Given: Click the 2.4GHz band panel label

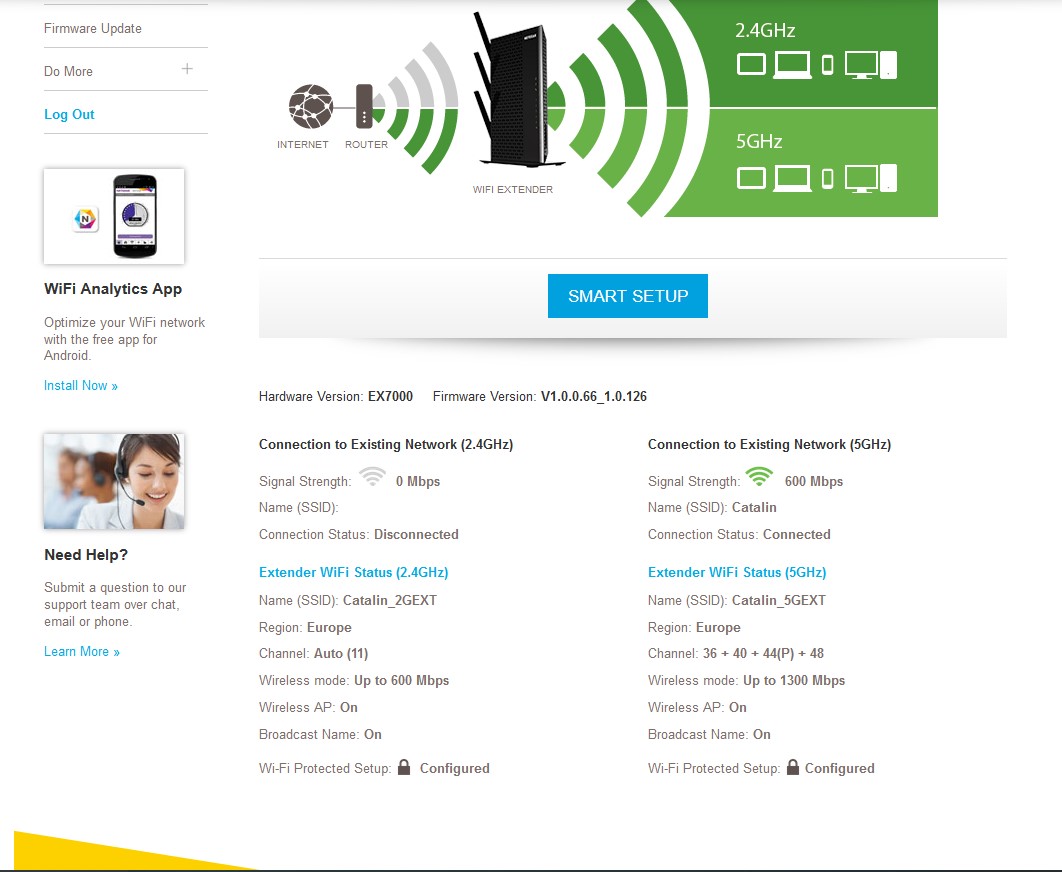Looking at the screenshot, I should point(765,30).
